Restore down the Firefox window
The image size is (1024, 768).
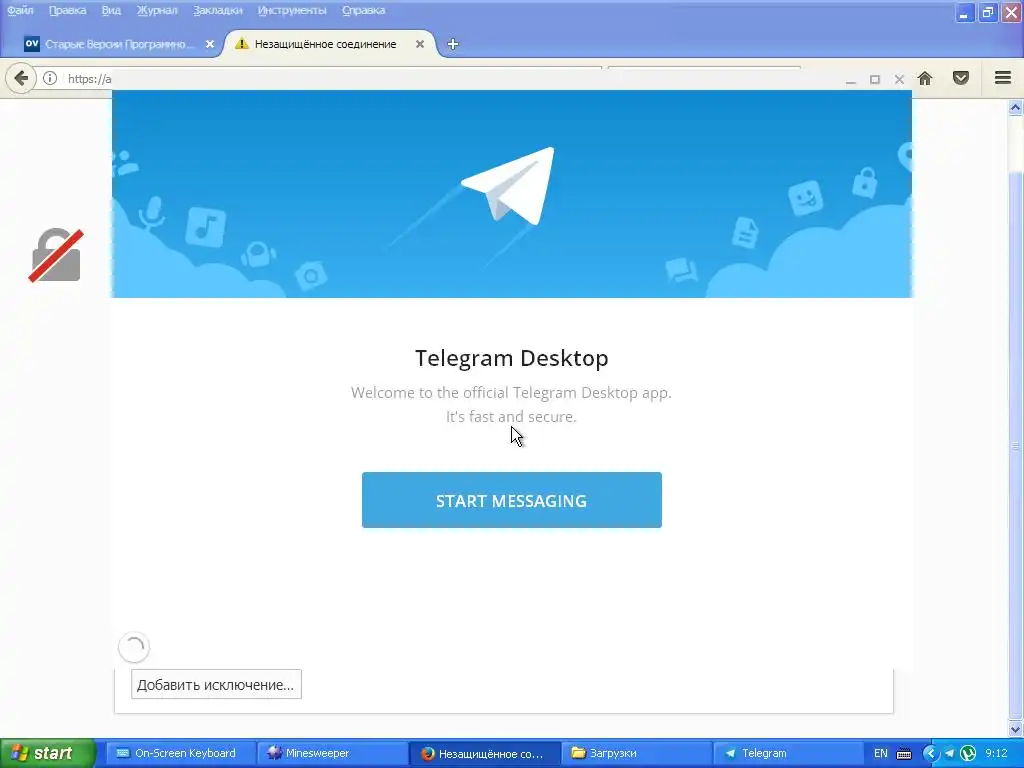[x=987, y=12]
